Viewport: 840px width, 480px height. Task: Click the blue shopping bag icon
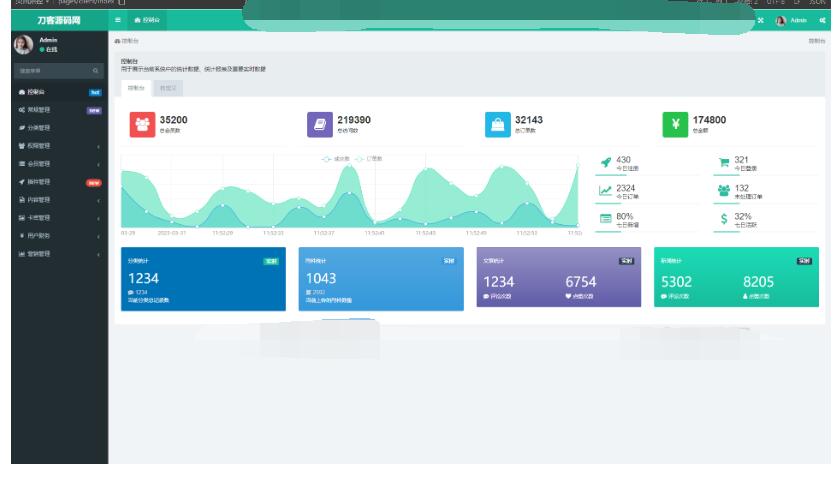click(498, 123)
